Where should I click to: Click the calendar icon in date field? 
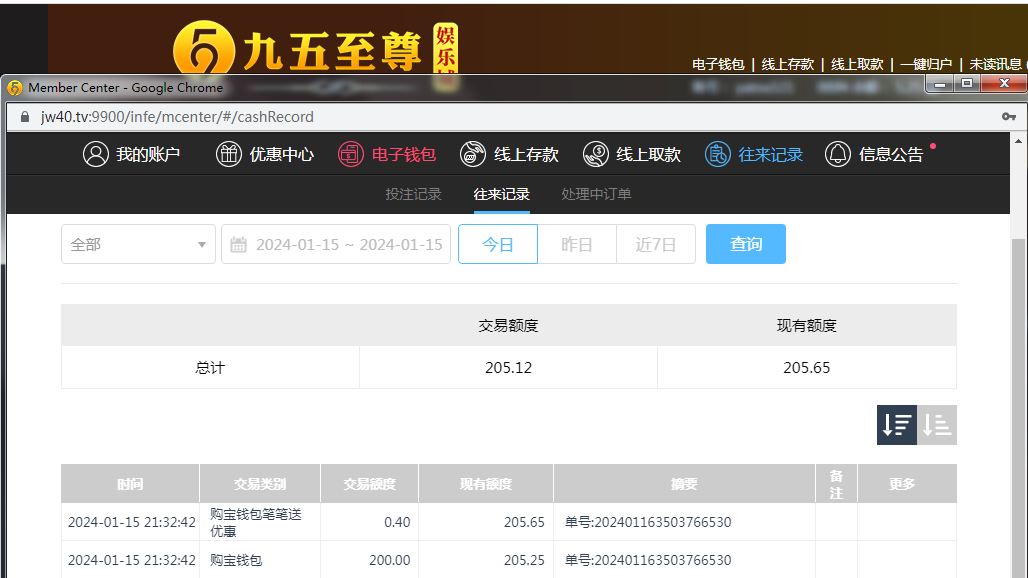239,245
